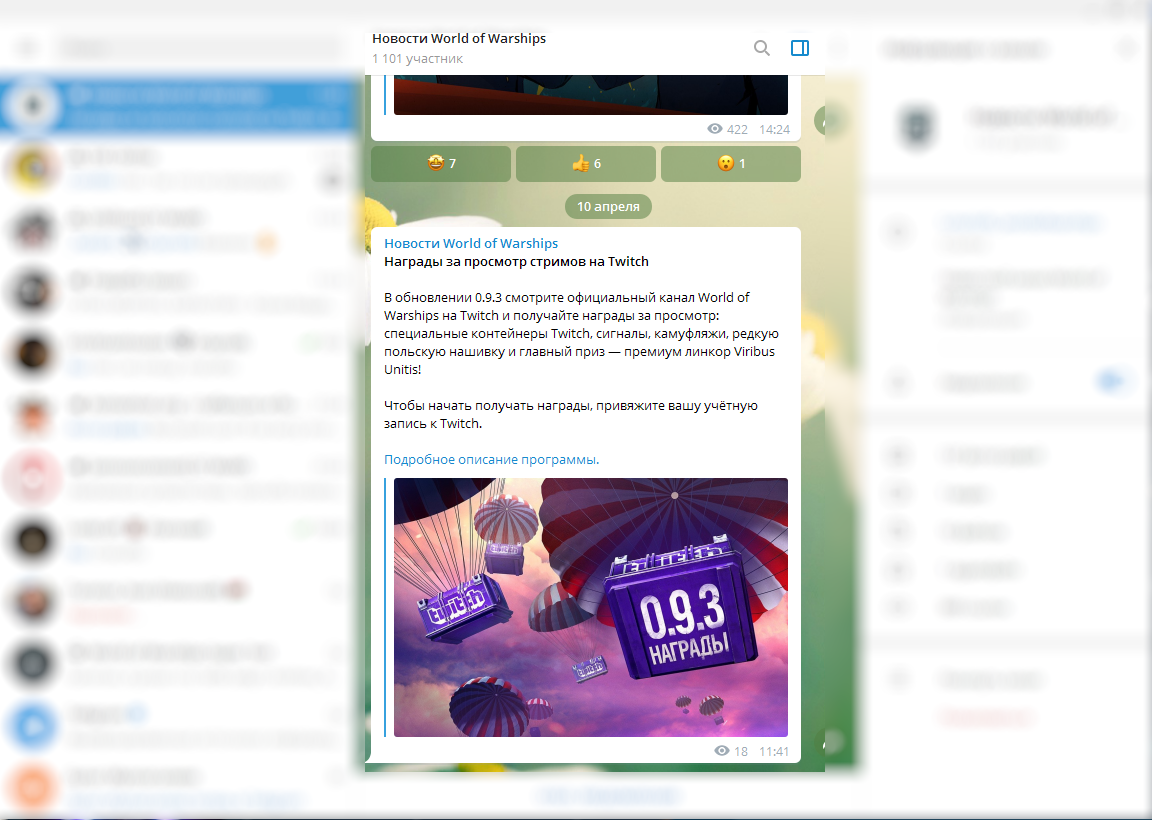Click the '10 апреля' date badge
The height and width of the screenshot is (820, 1152).
point(608,206)
